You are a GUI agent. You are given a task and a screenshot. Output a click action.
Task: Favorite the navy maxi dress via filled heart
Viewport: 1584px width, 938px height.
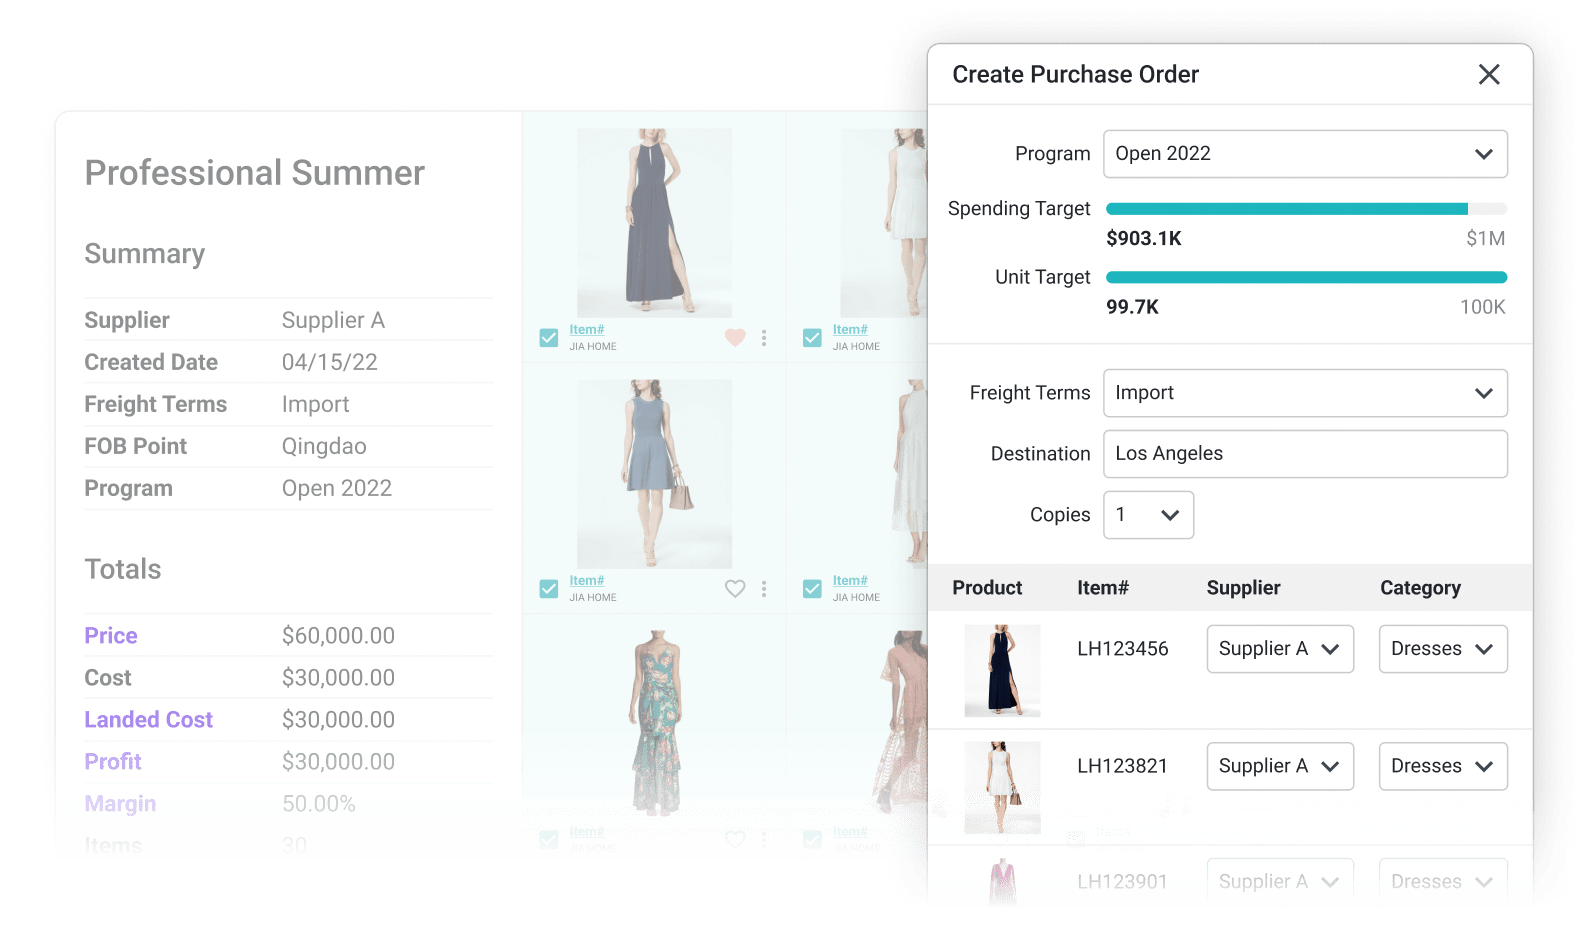point(735,338)
